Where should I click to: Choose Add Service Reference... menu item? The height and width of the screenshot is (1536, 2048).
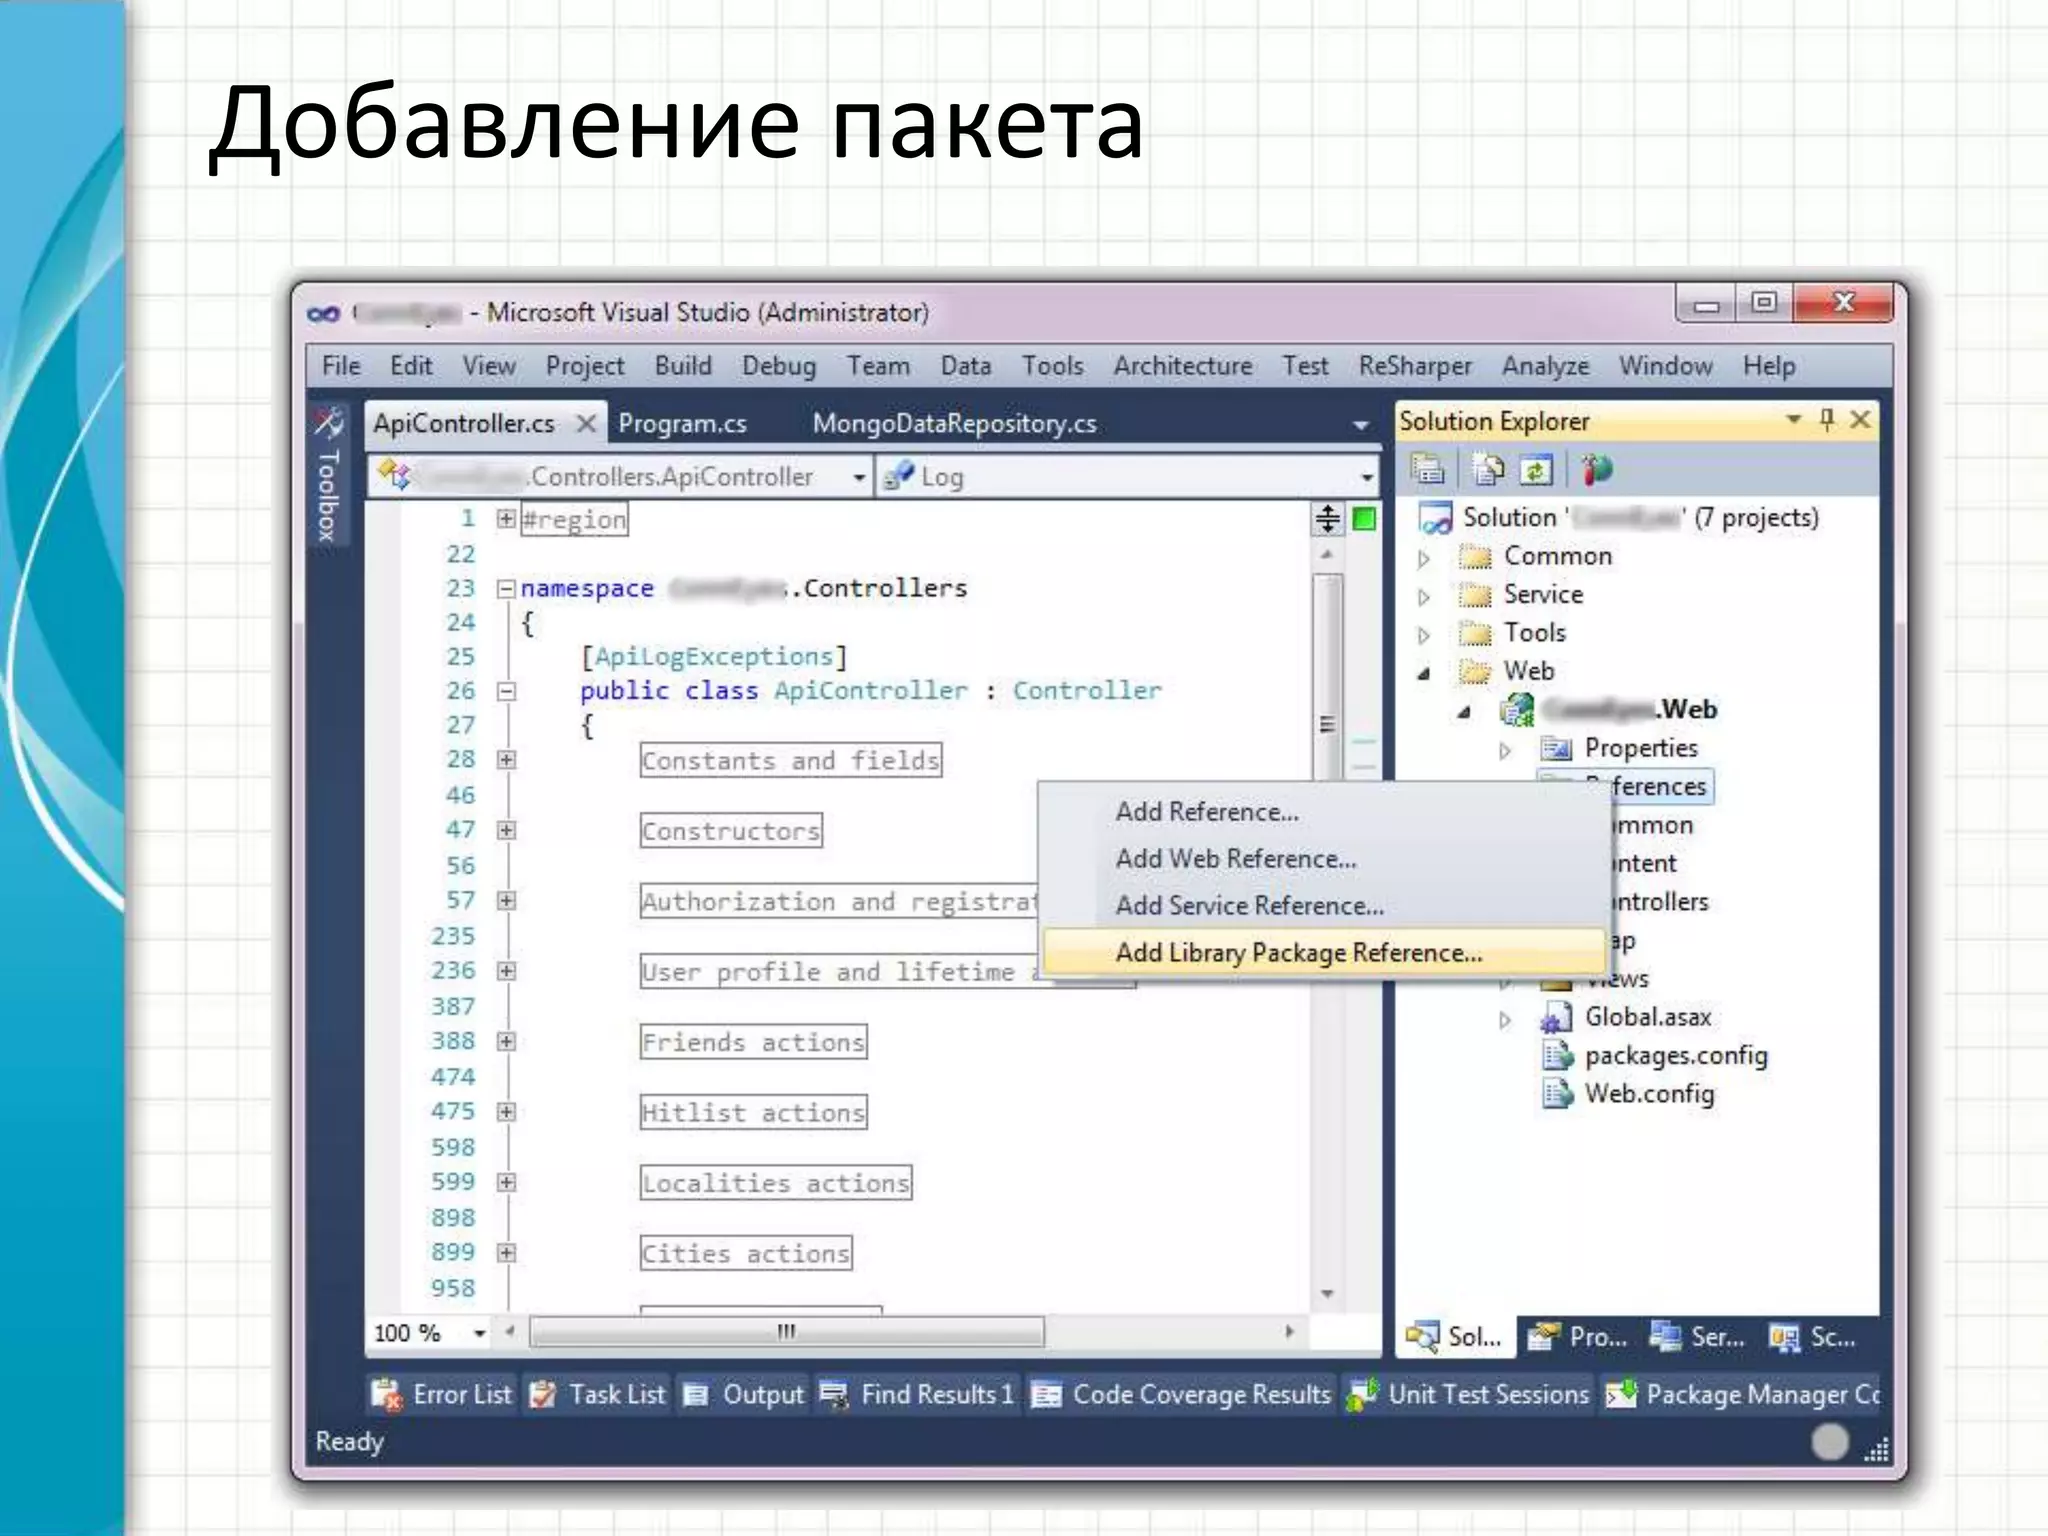click(1322, 906)
